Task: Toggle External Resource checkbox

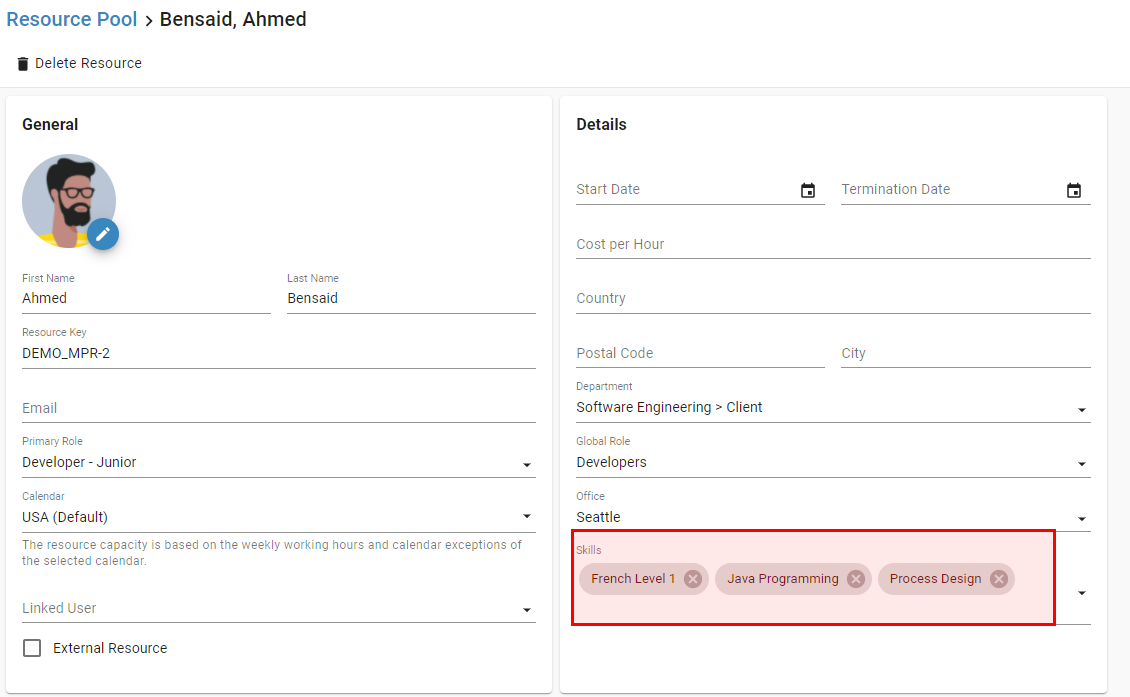Action: point(32,648)
